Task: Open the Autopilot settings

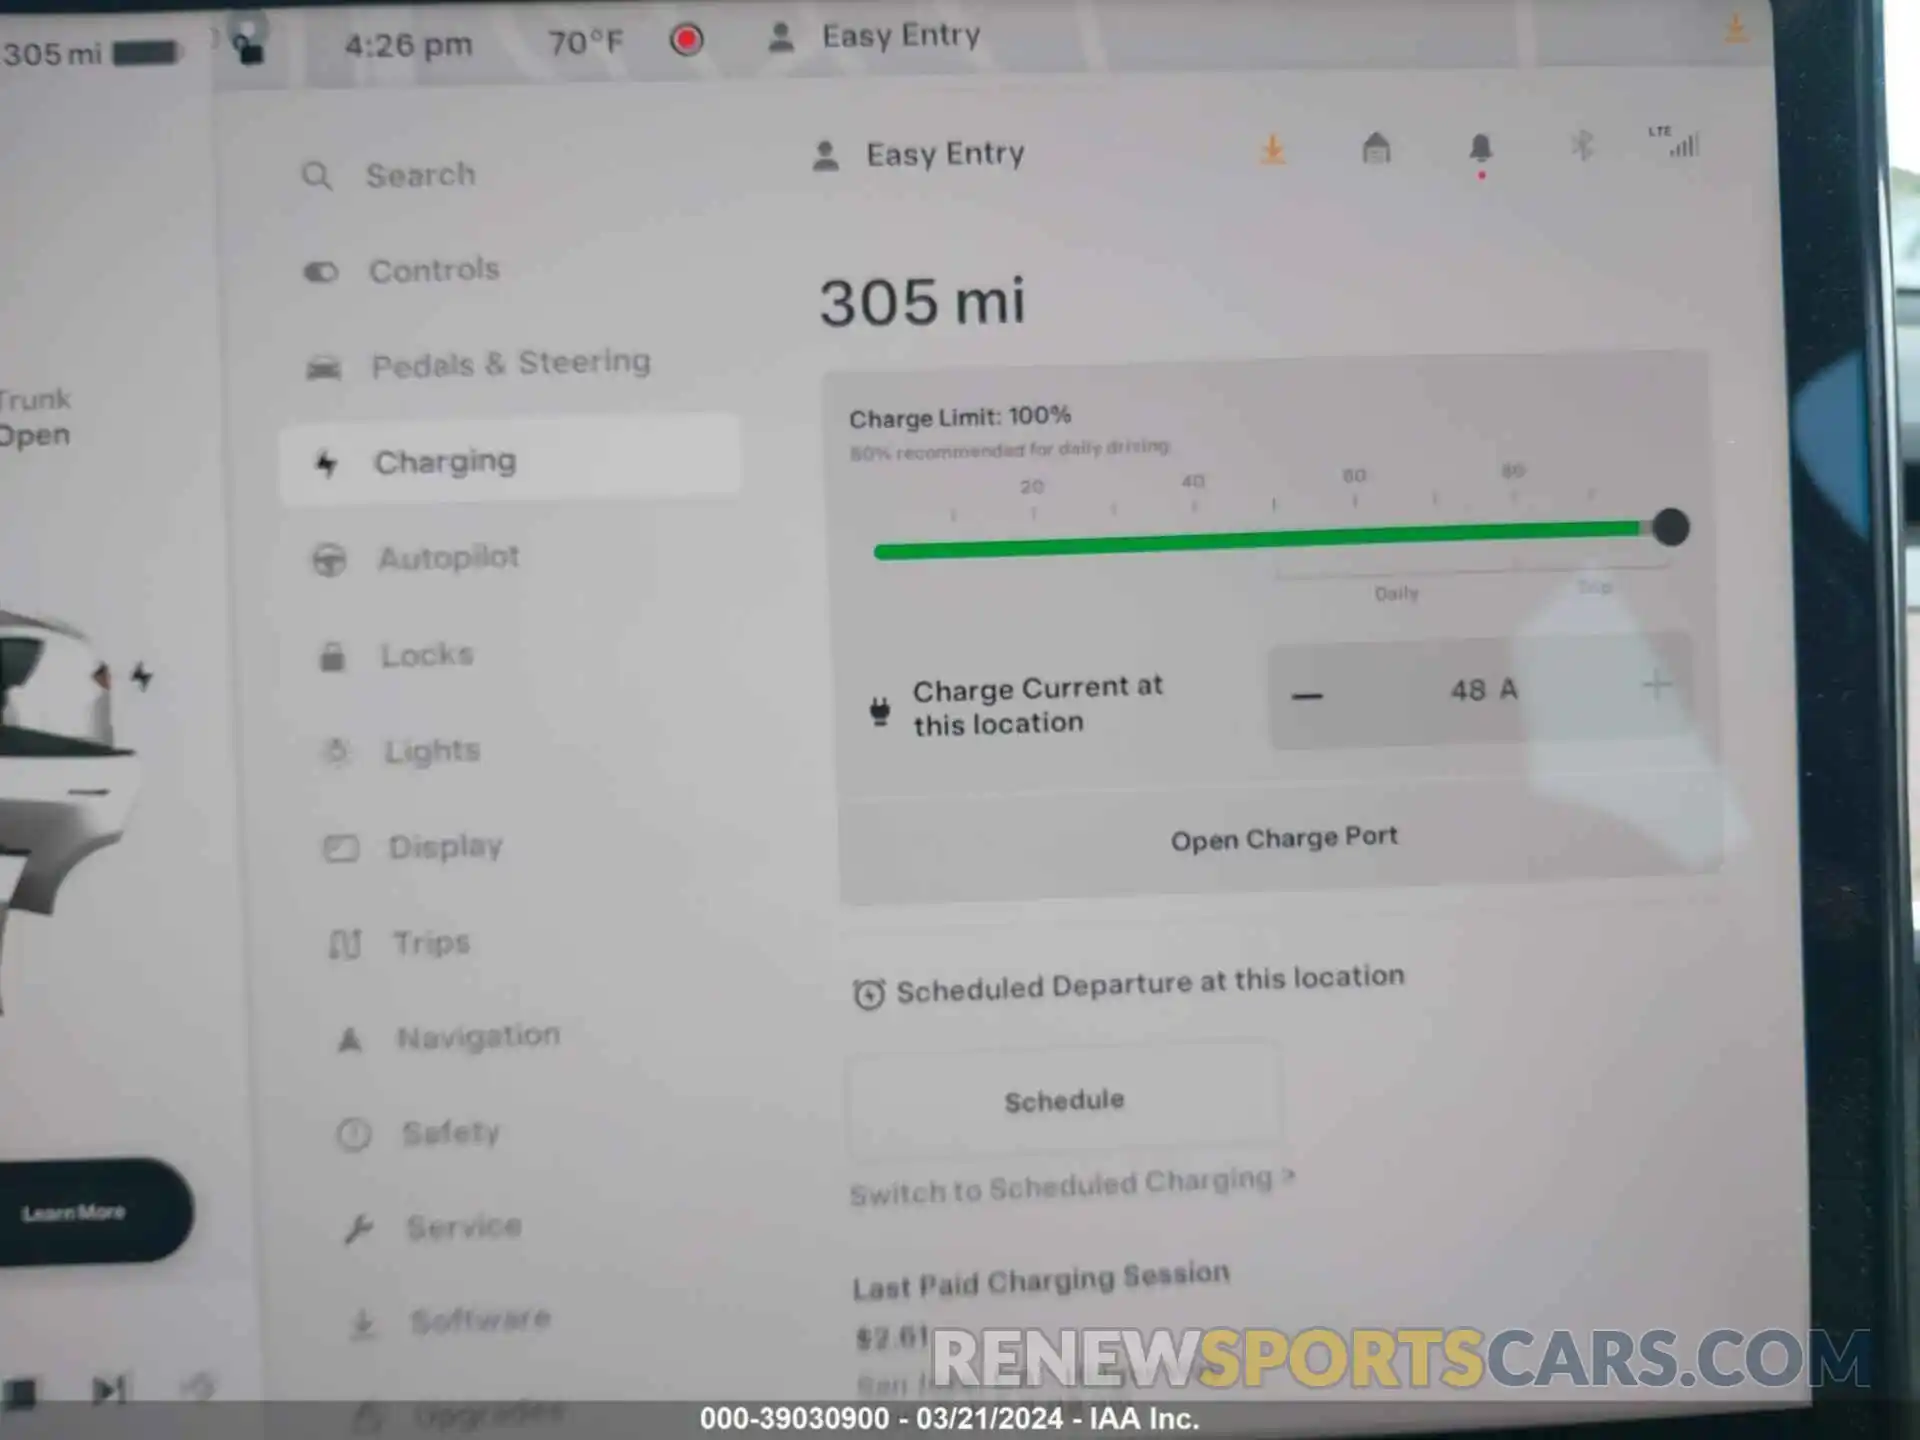Action: pos(446,557)
